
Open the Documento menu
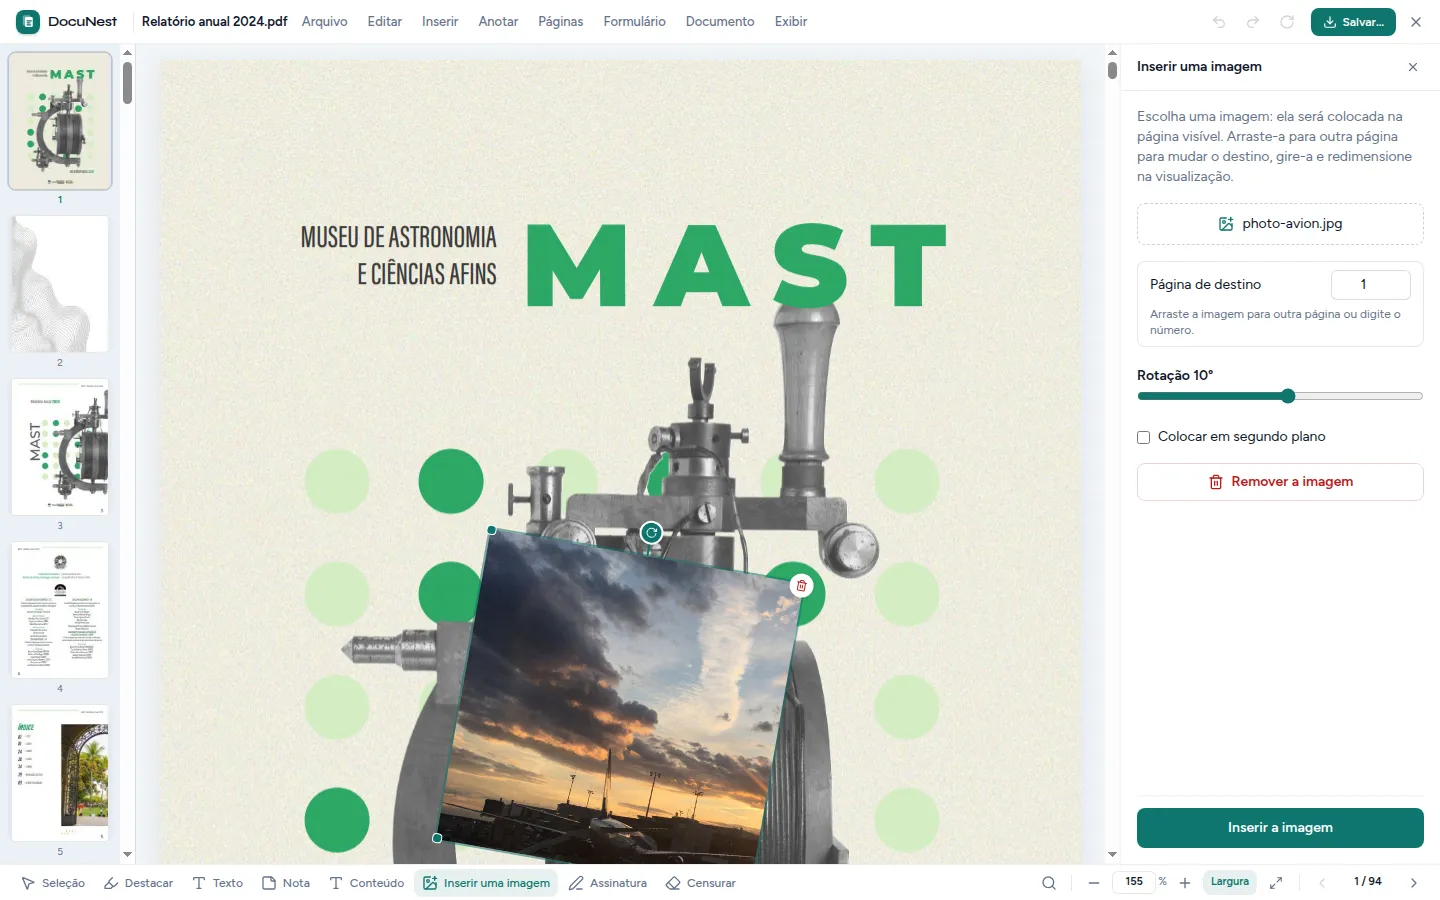point(720,21)
